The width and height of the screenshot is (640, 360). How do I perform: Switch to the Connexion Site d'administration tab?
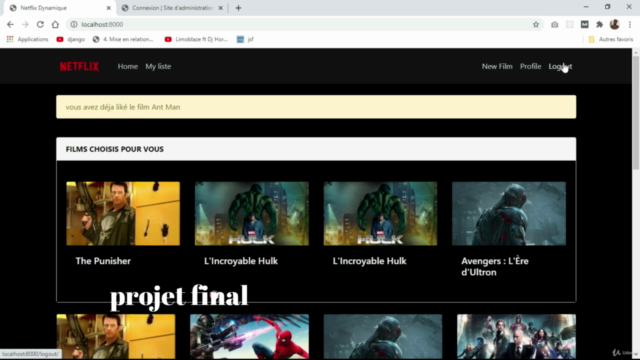point(172,8)
